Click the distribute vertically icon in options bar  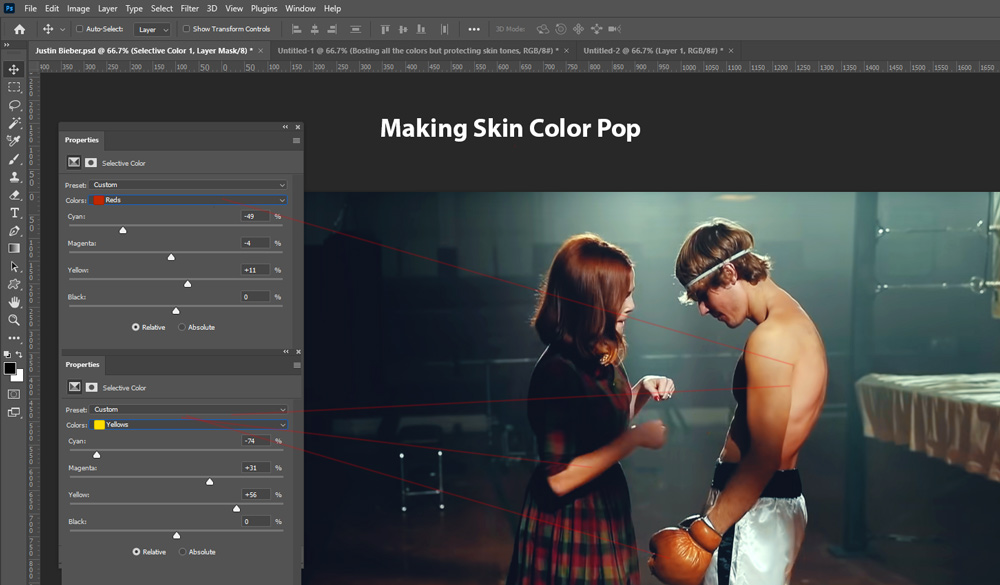point(355,29)
